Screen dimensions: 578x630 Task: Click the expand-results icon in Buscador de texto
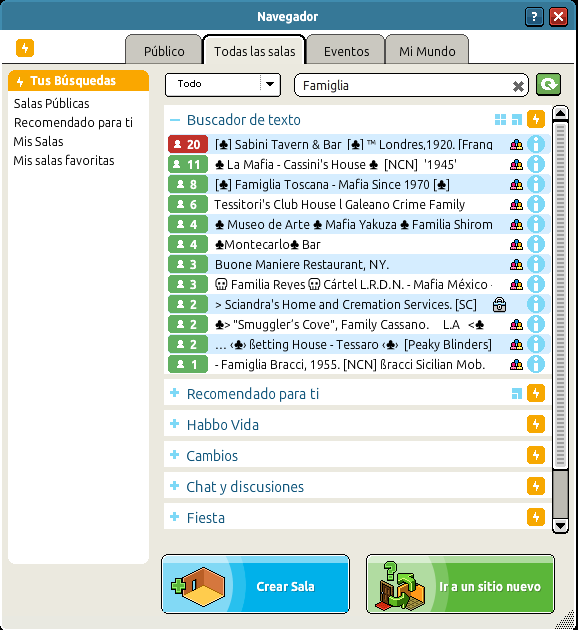517,119
